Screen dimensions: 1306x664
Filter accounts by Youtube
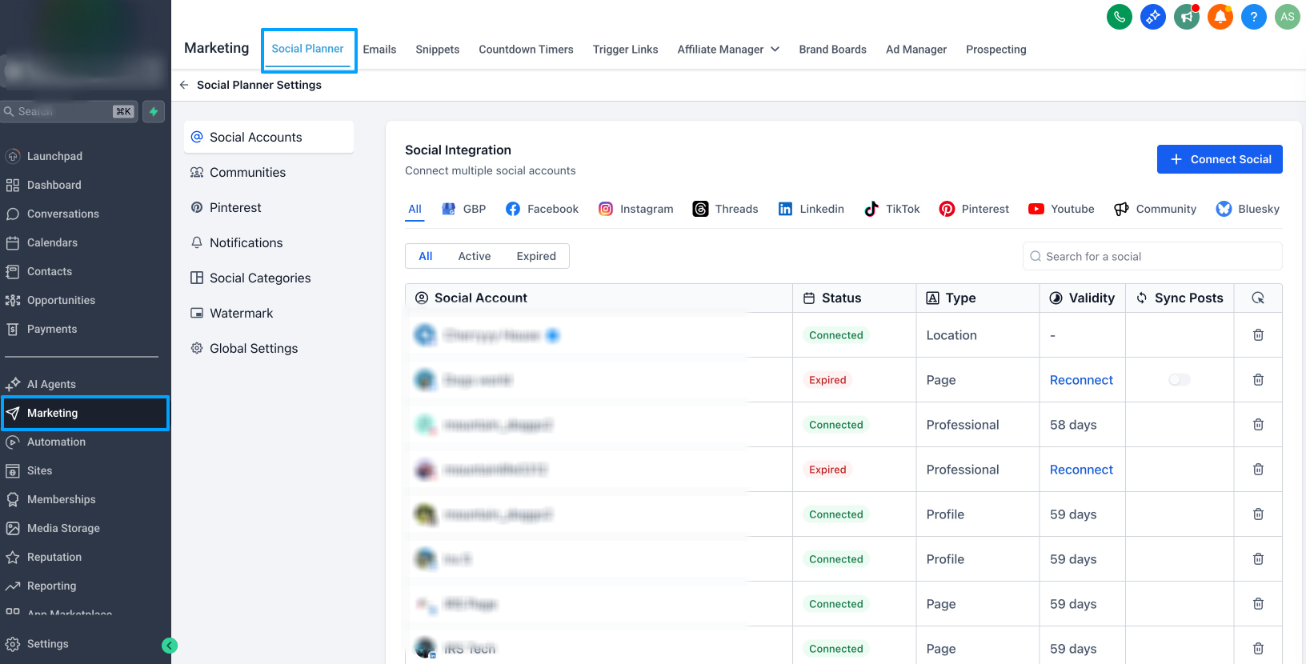1061,209
